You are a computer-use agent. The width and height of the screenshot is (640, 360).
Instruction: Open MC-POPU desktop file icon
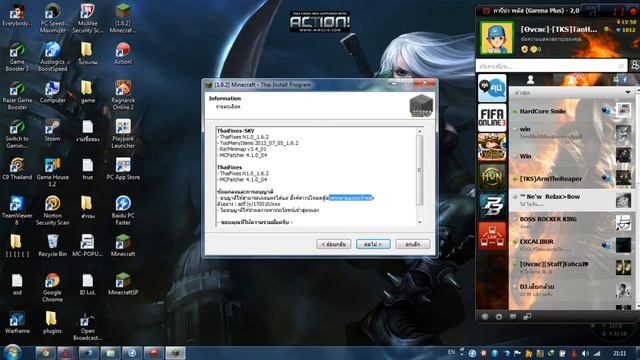(x=87, y=245)
